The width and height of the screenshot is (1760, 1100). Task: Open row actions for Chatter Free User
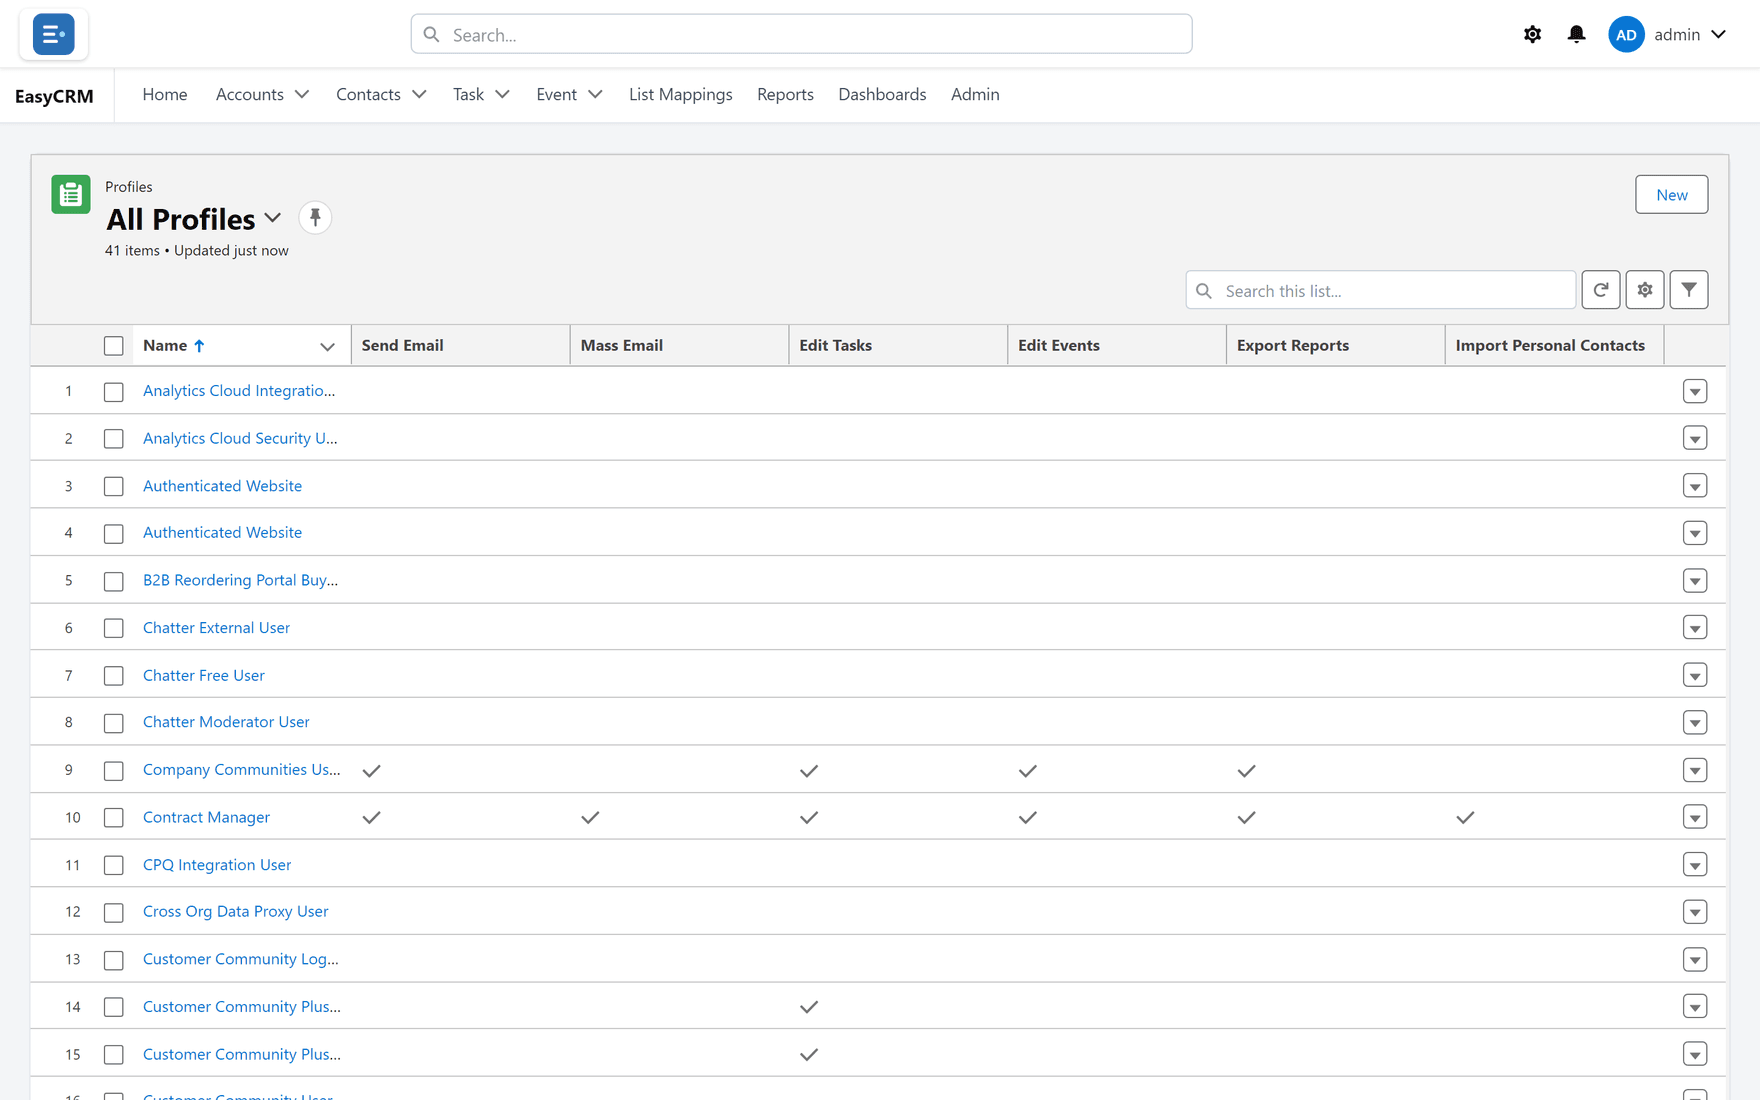pos(1695,675)
